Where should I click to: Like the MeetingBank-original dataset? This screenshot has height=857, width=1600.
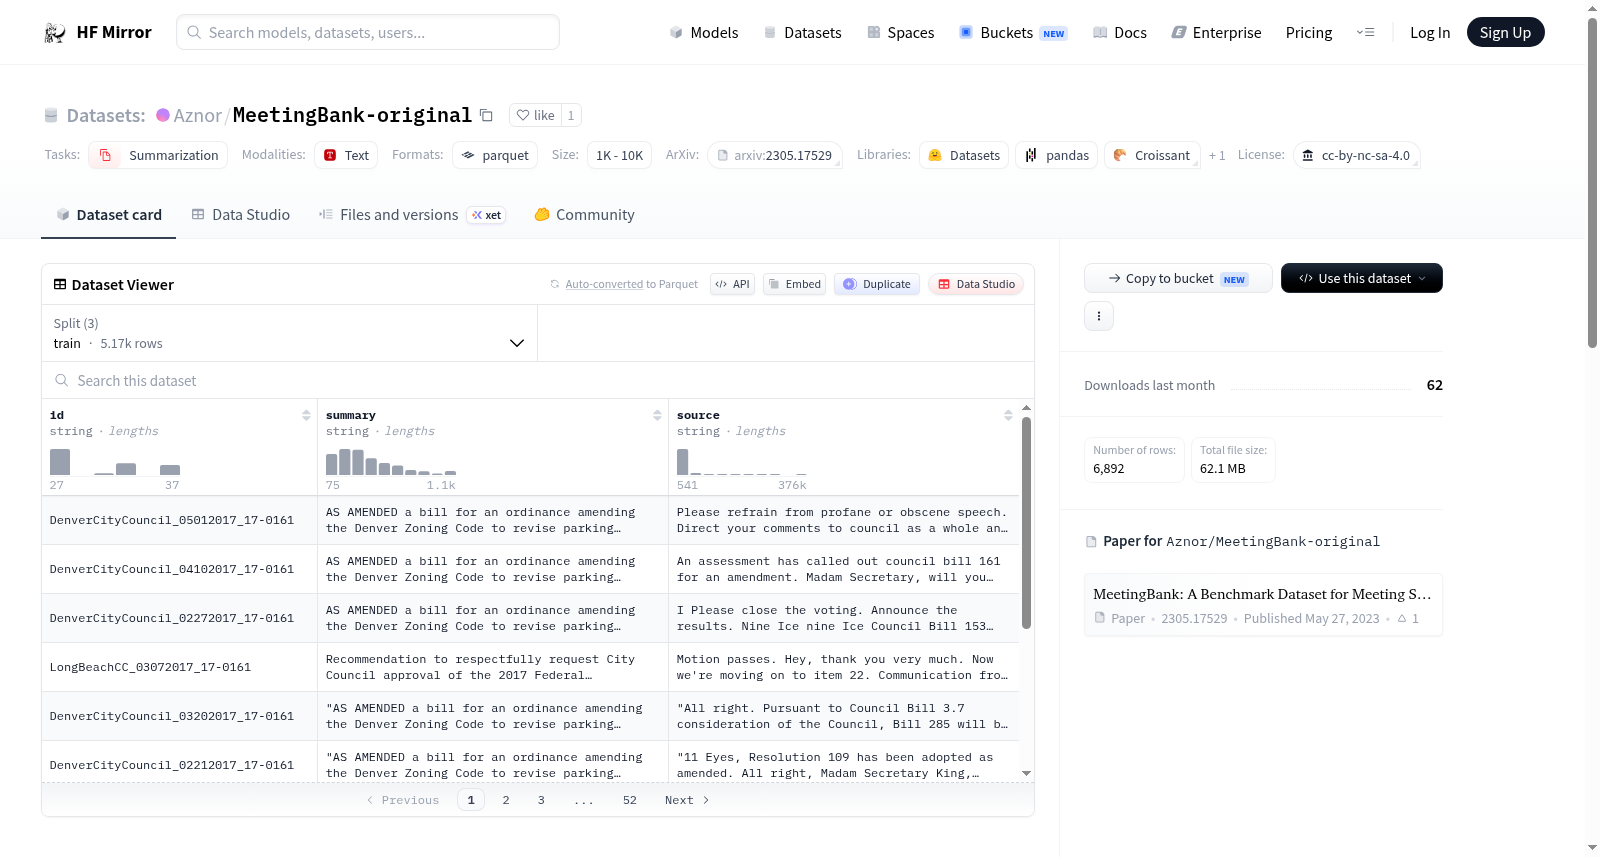(535, 115)
